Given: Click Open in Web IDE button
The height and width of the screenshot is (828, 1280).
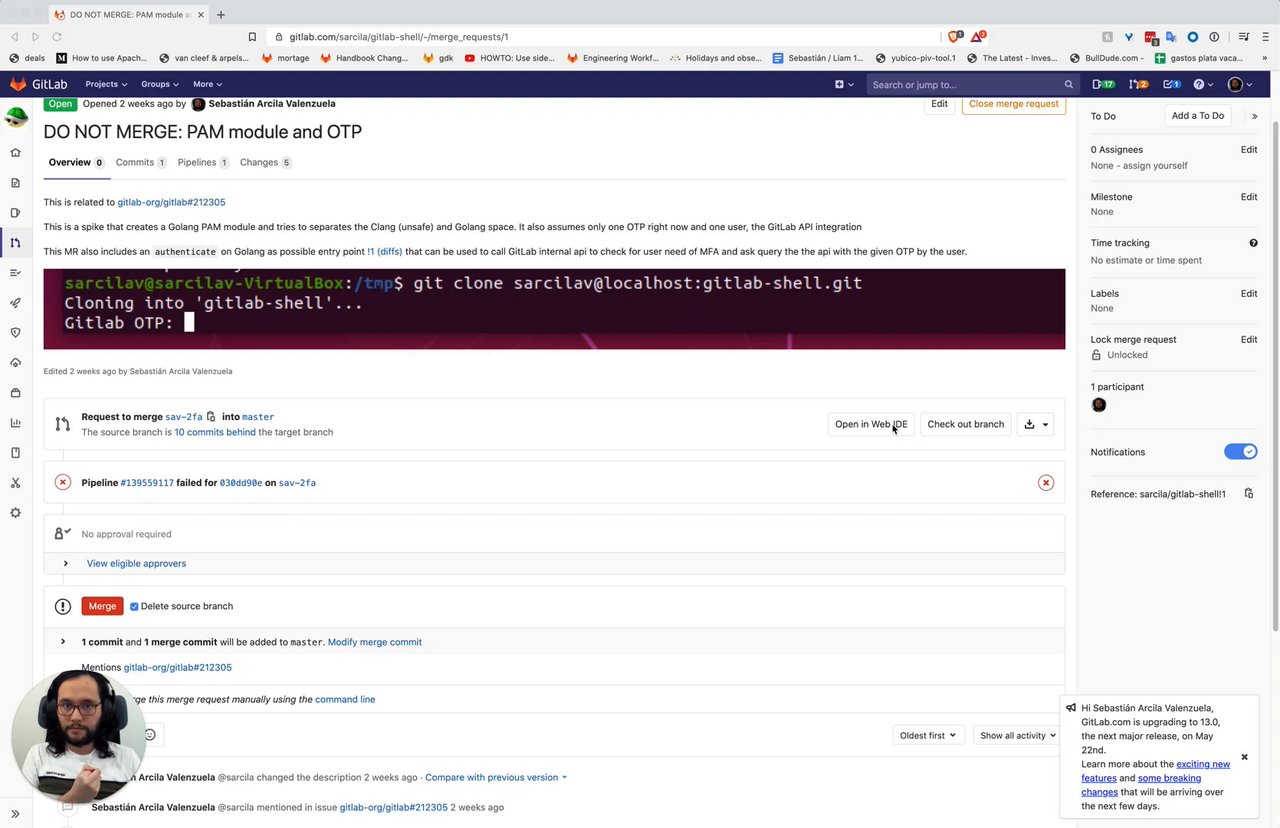Looking at the screenshot, I should tap(871, 424).
